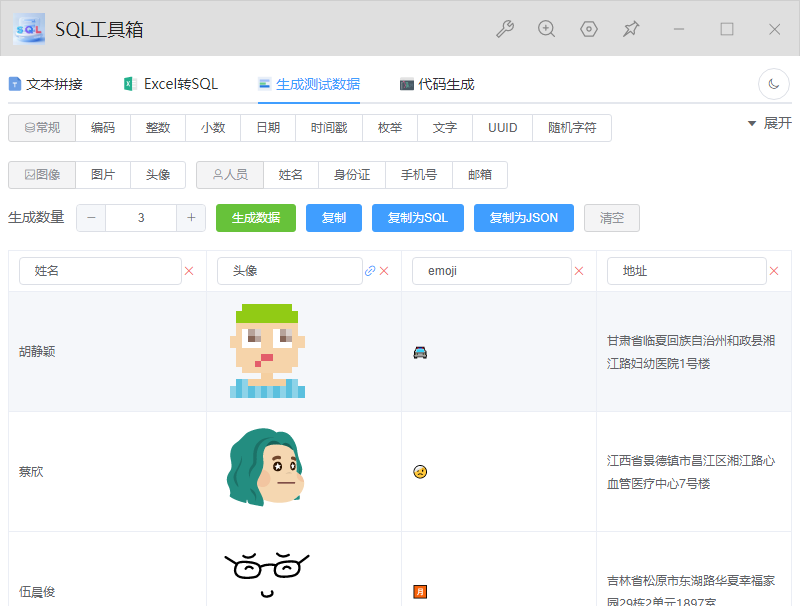
Task: Open the Excel转SQL tab
Action: point(170,84)
